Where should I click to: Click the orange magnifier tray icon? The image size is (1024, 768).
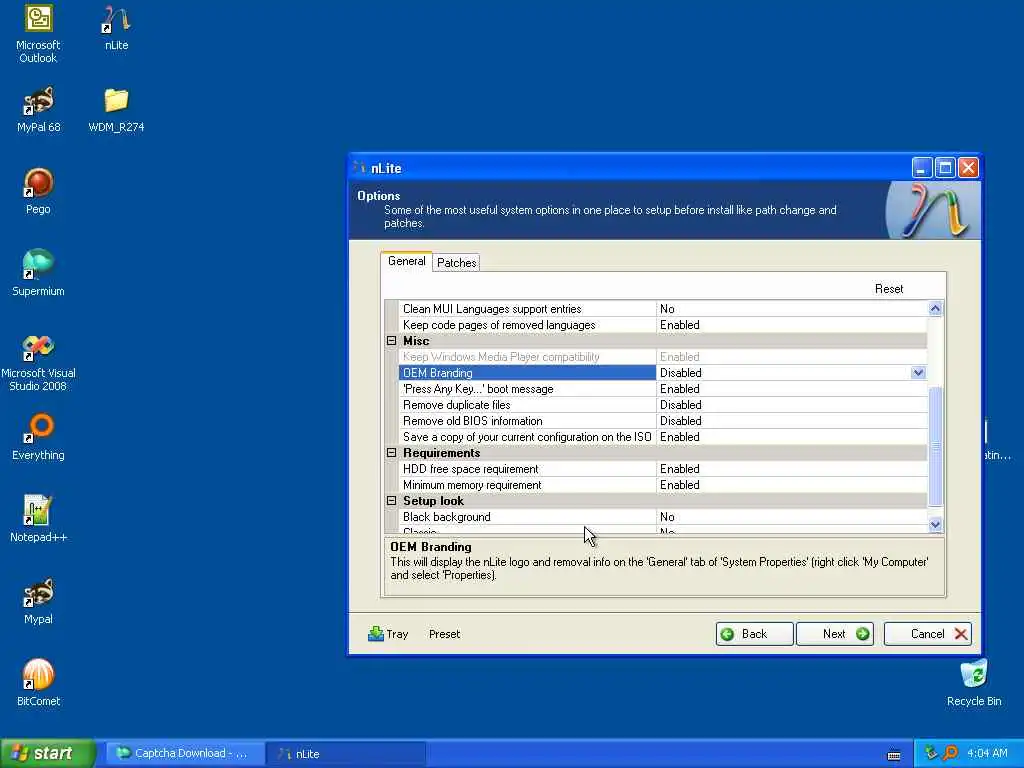click(x=950, y=753)
